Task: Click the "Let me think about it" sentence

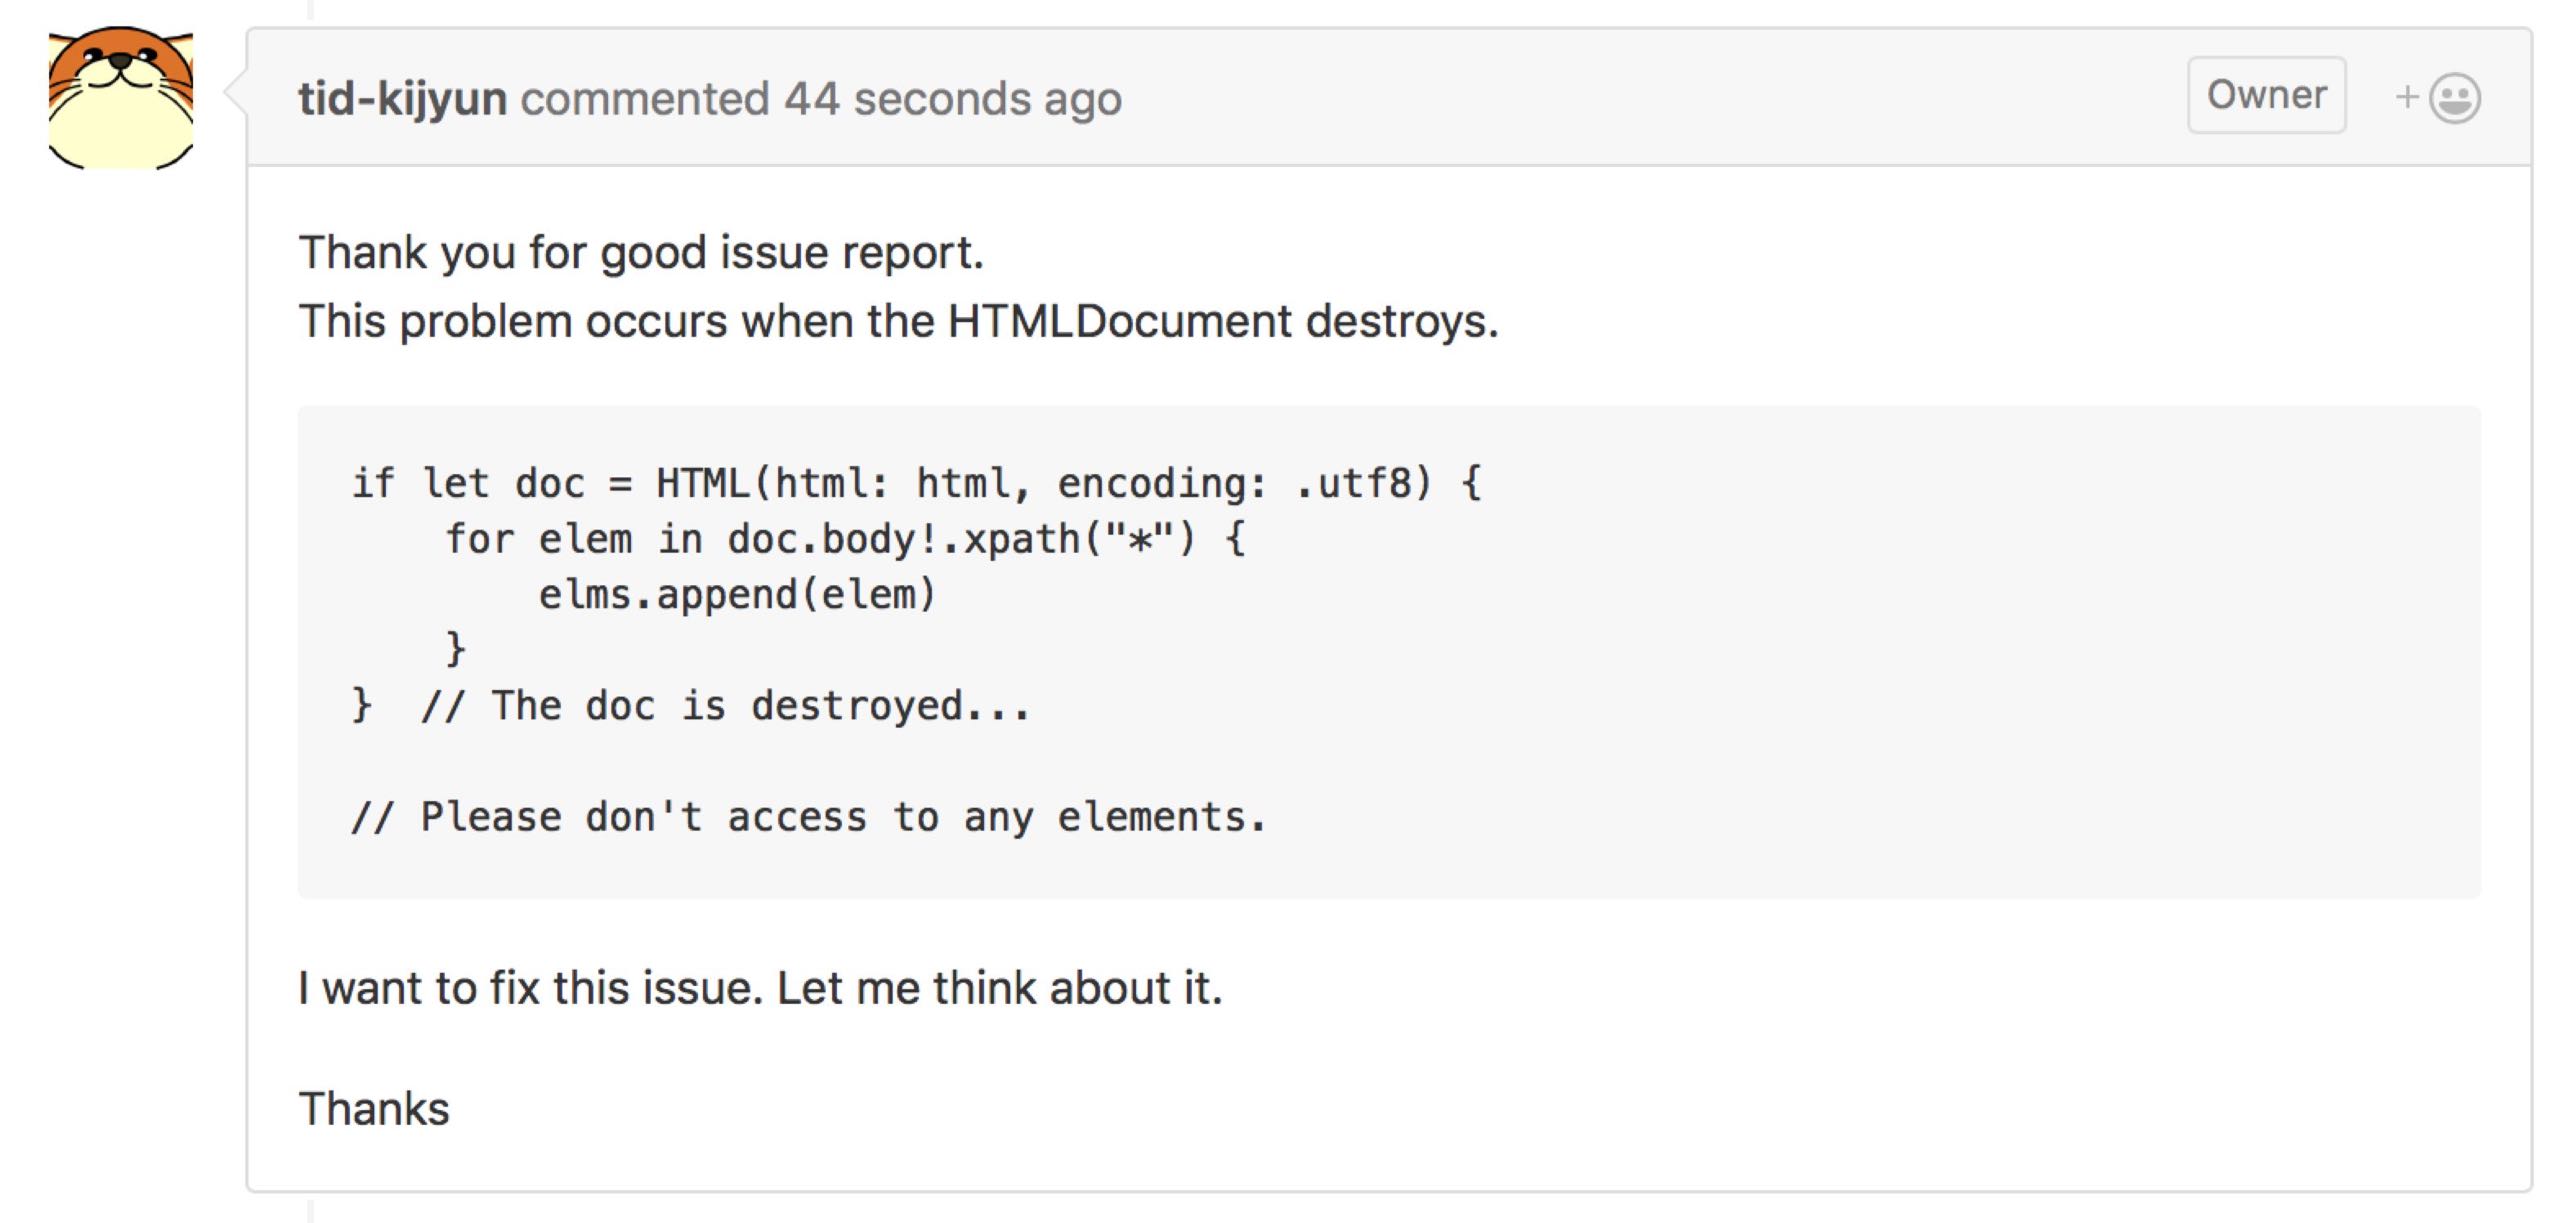Action: (x=998, y=988)
